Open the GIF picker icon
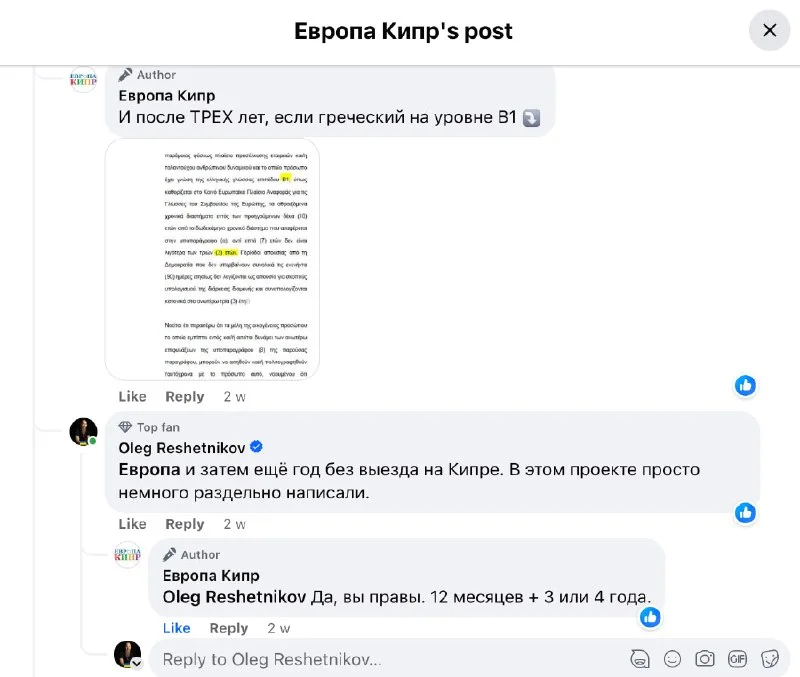Image resolution: width=800 pixels, height=677 pixels. click(737, 659)
